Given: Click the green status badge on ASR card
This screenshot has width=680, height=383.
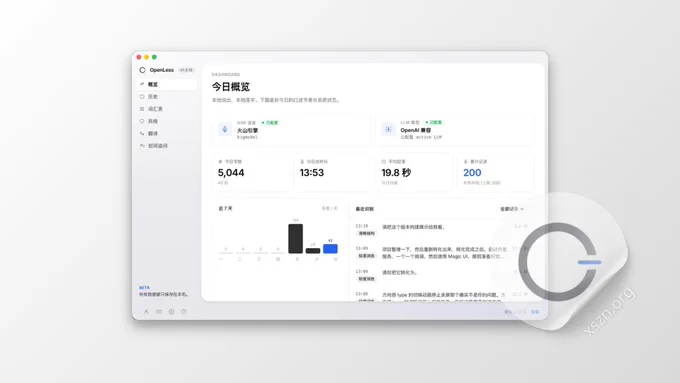Looking at the screenshot, I should pos(270,123).
